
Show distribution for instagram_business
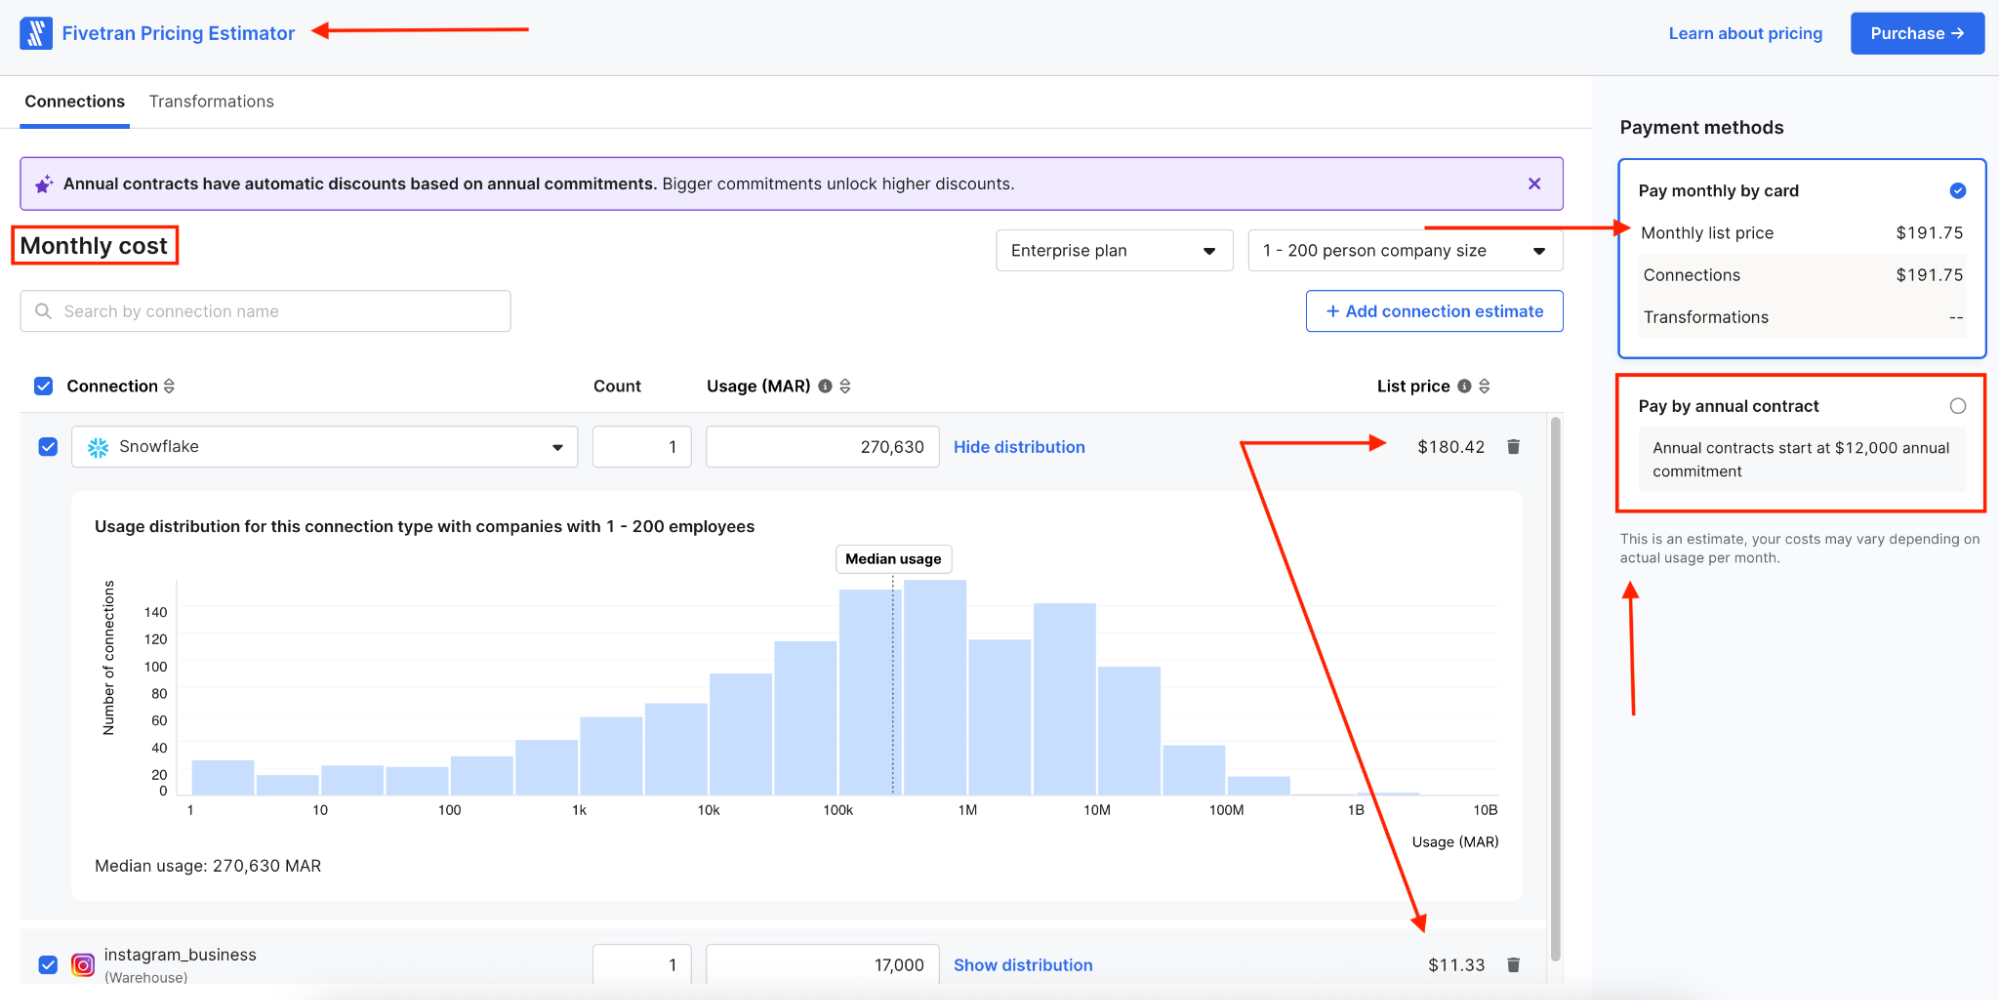click(x=1023, y=965)
